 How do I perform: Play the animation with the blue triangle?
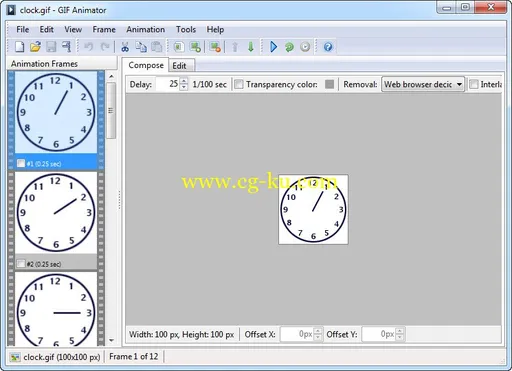[274, 47]
